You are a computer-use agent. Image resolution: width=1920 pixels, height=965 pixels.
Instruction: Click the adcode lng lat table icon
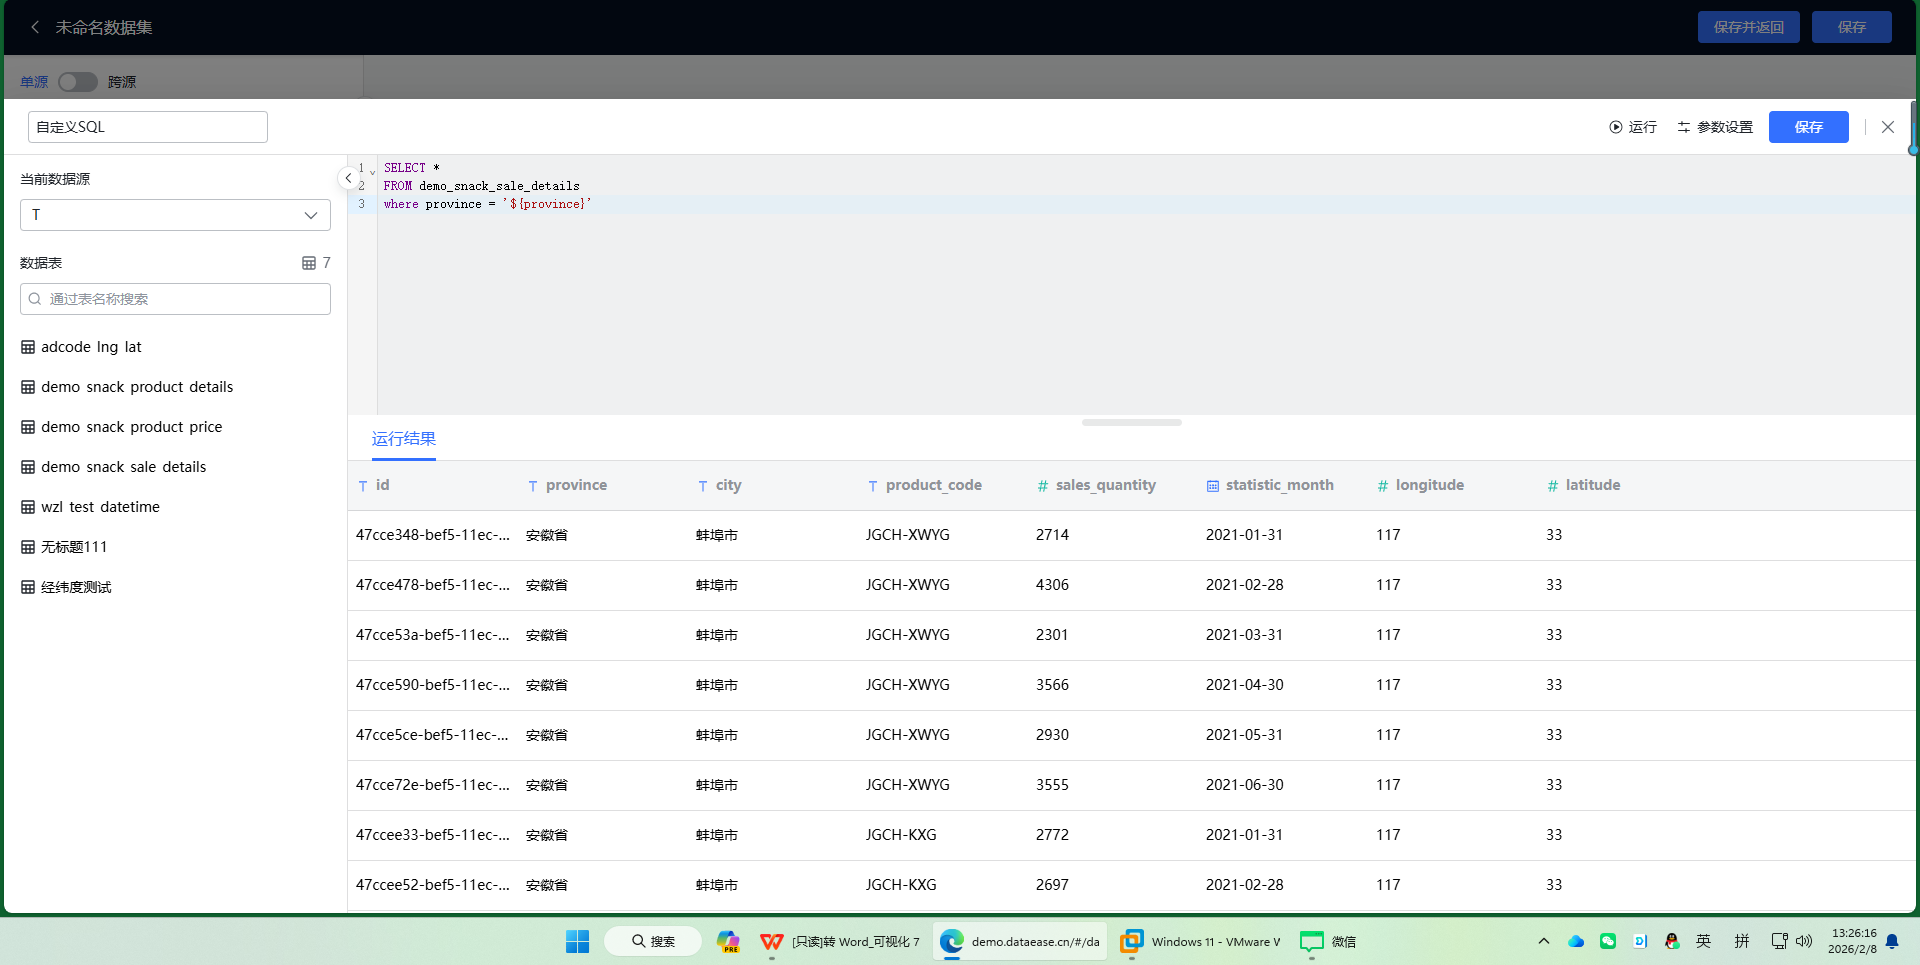coord(28,347)
